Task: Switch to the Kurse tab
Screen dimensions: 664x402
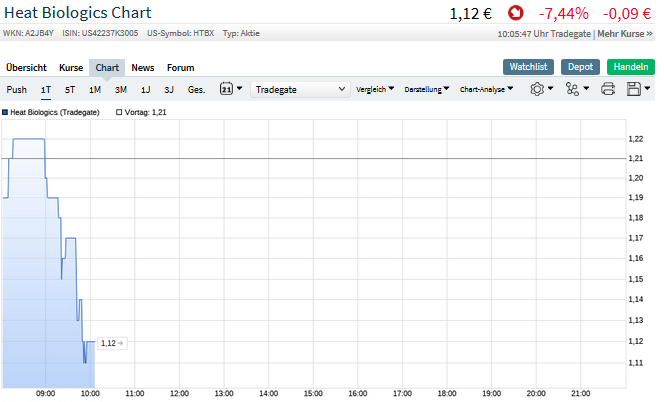Action: click(x=71, y=68)
